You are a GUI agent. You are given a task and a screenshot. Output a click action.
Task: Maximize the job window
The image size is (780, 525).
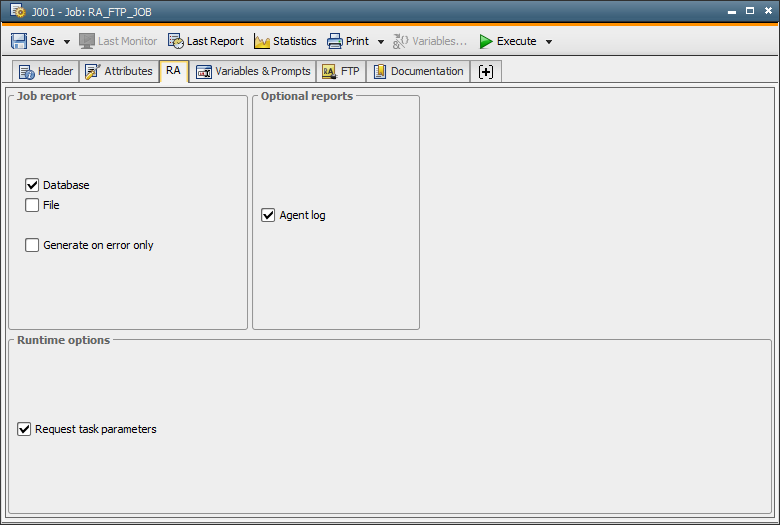coord(750,10)
